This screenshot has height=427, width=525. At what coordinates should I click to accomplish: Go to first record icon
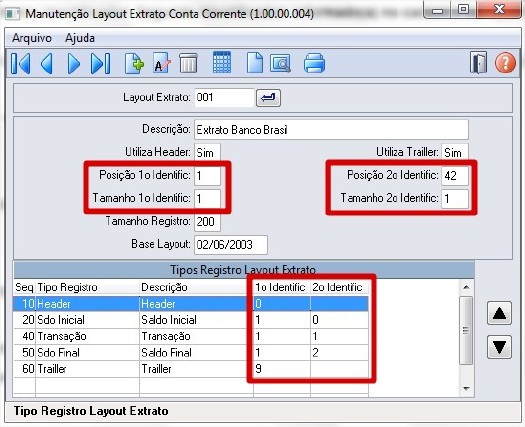click(x=21, y=63)
